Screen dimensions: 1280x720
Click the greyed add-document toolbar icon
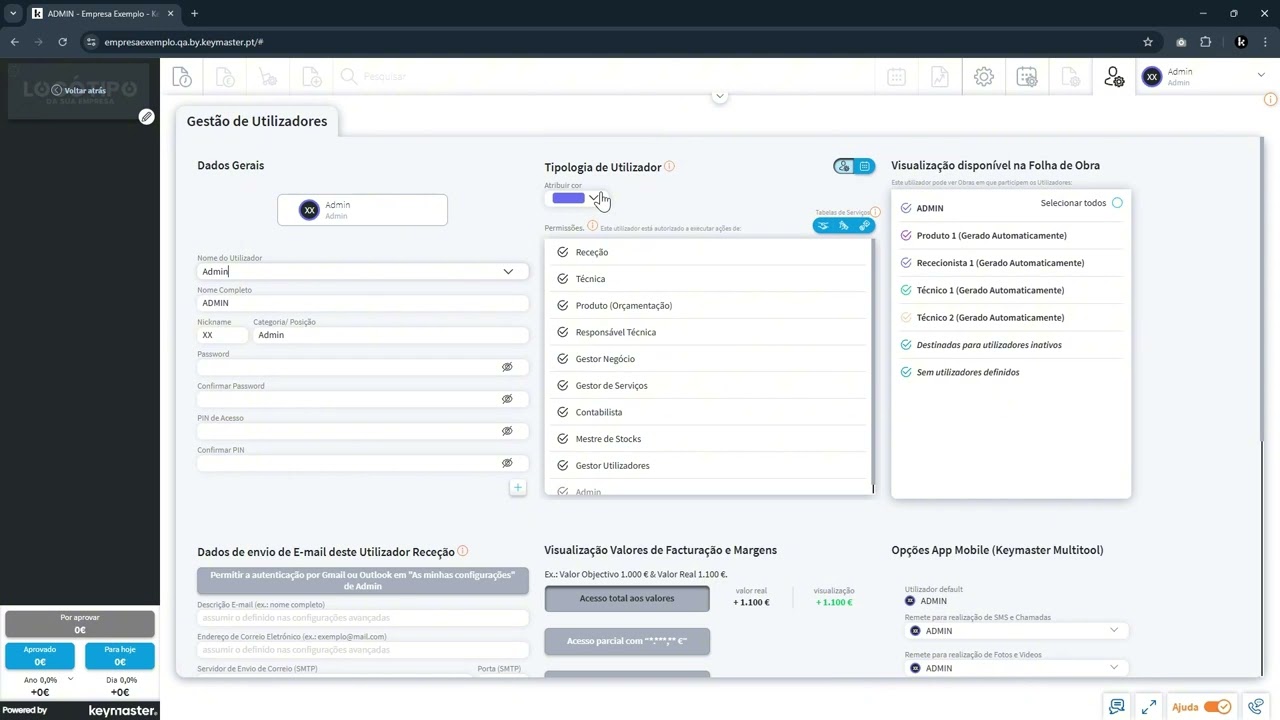[311, 77]
